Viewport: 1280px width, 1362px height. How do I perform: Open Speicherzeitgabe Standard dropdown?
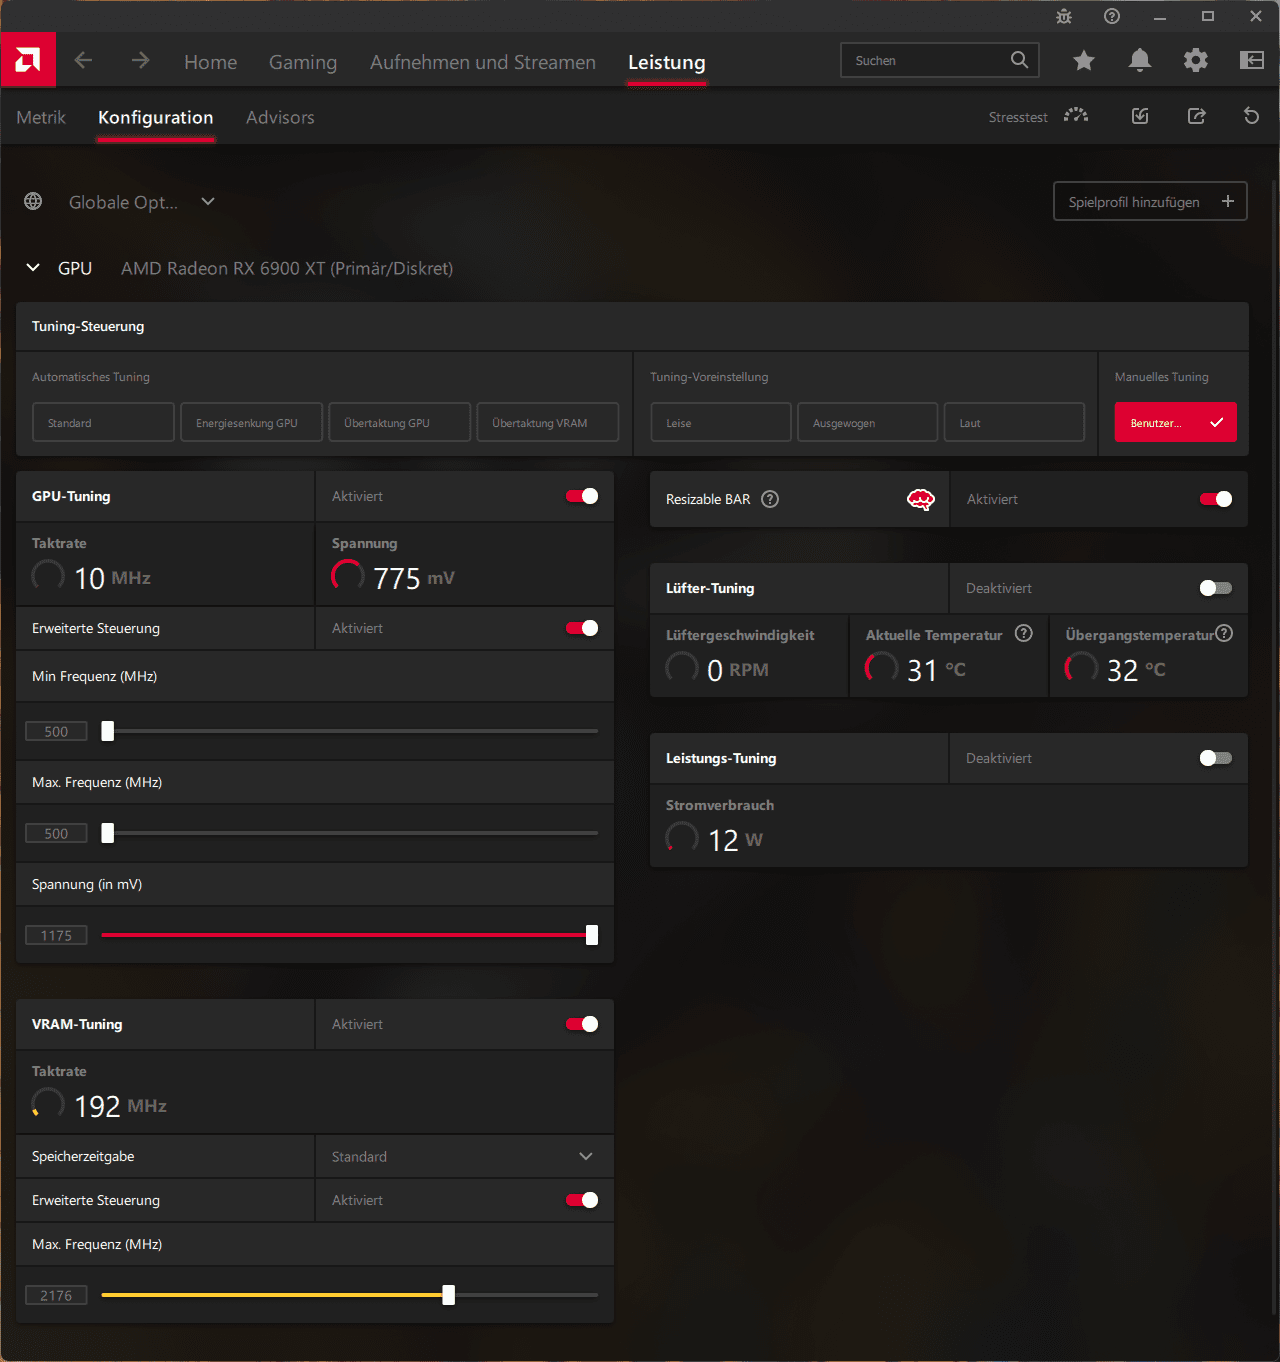464,1156
